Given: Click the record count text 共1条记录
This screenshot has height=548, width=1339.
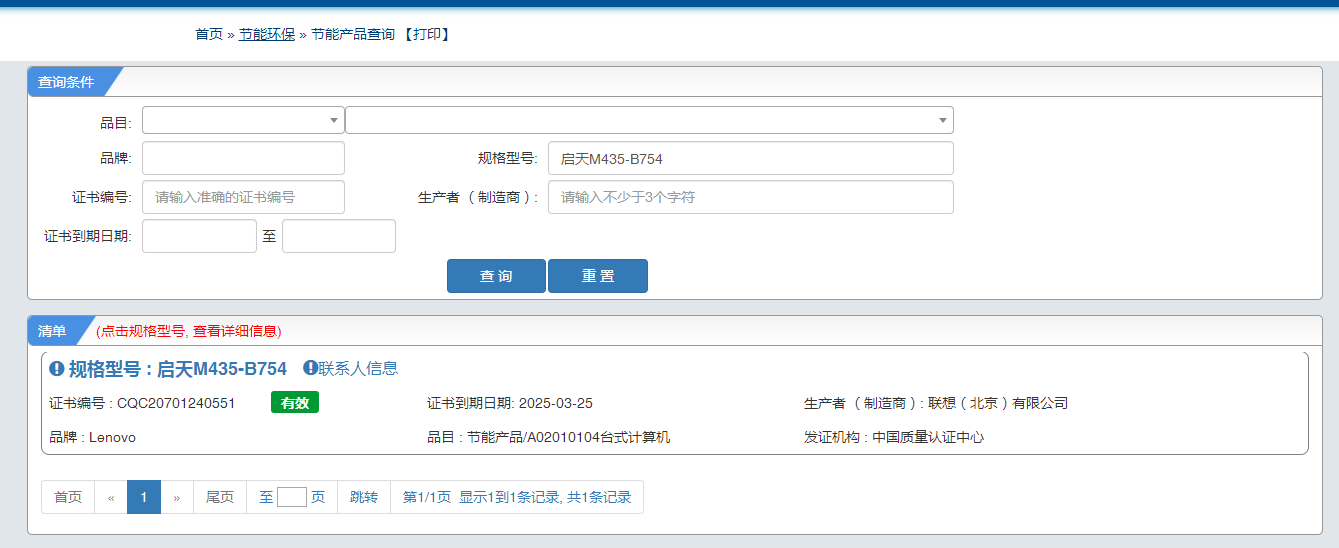Looking at the screenshot, I should tap(599, 497).
